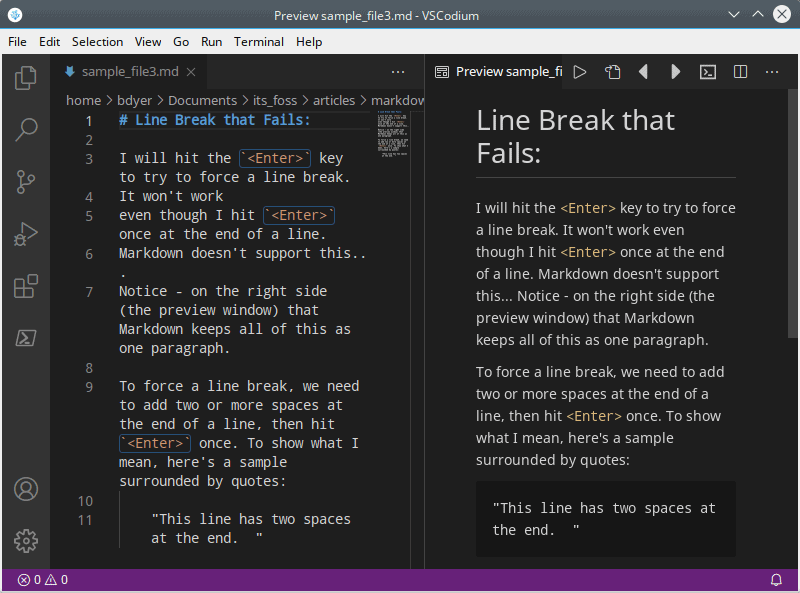Click the Show Source file icon in preview toolbar

point(612,72)
